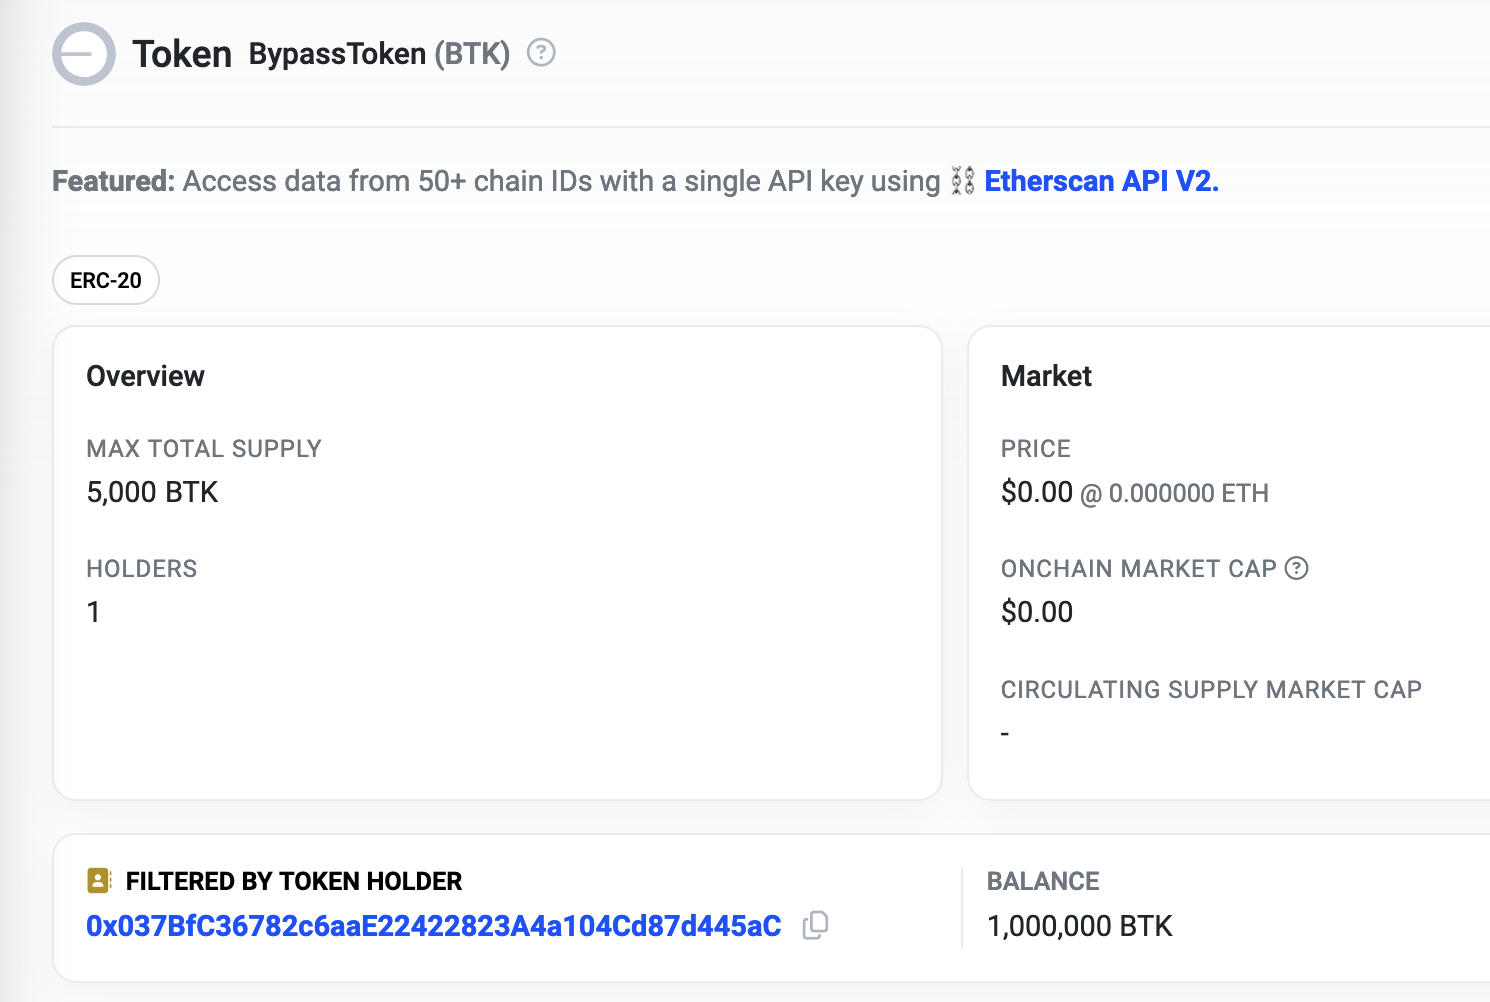Viewport: 1490px width, 1002px height.
Task: Click the BypassToken (BTK) title text
Action: 379,53
